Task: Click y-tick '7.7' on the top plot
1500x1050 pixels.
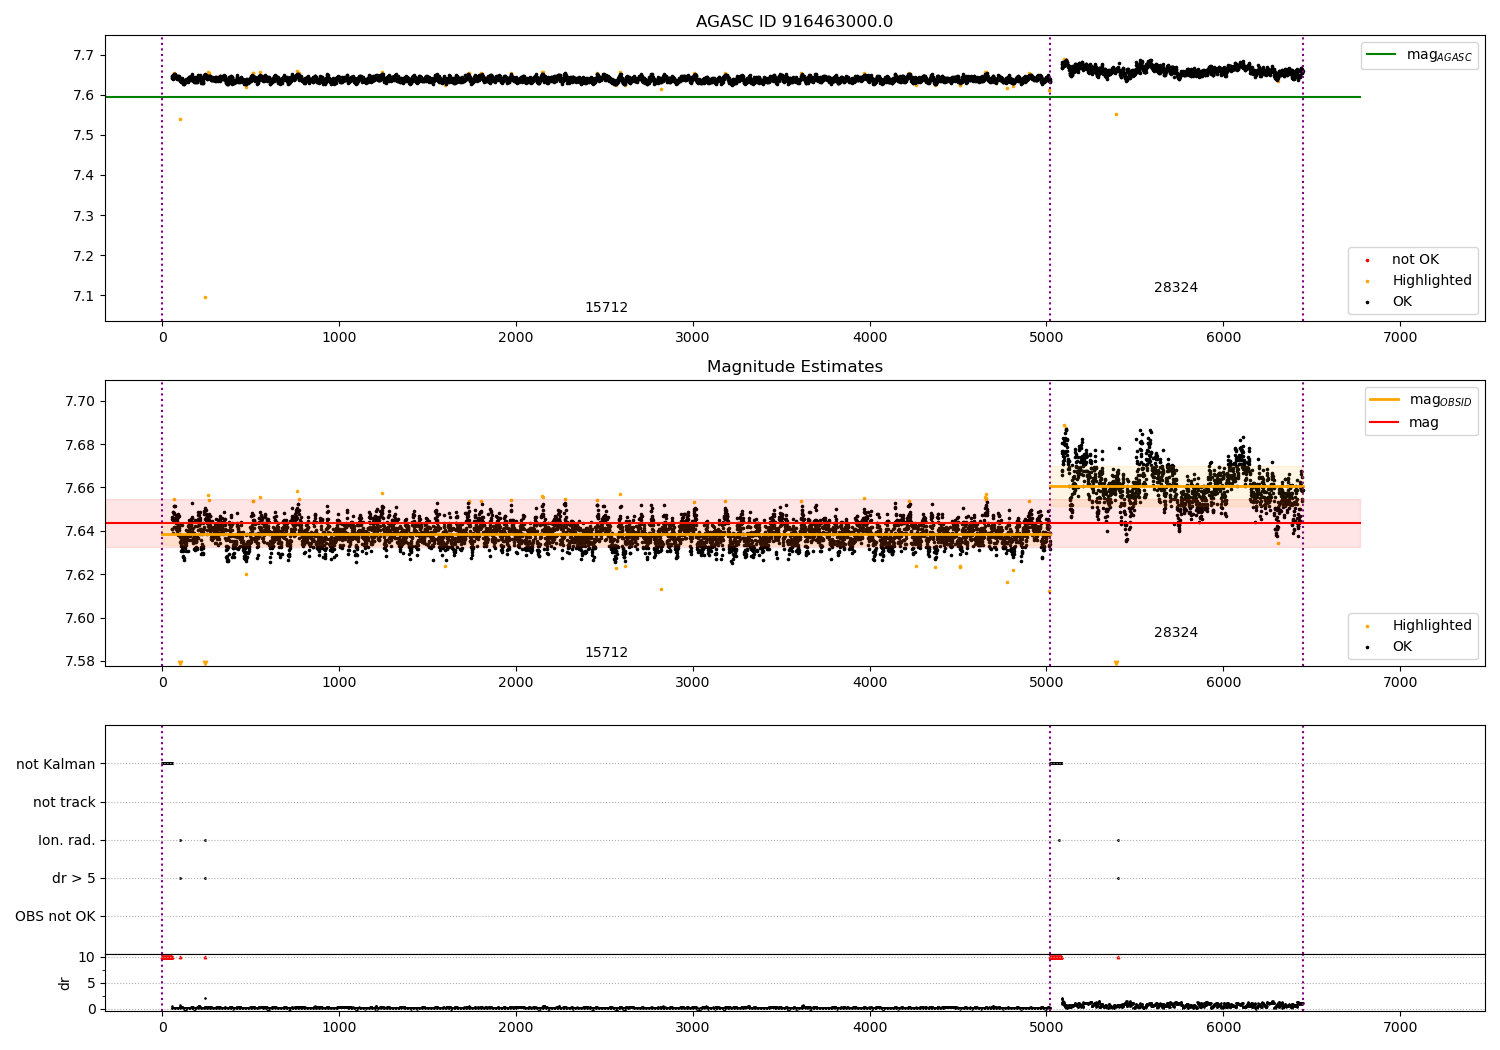Action: [84, 56]
